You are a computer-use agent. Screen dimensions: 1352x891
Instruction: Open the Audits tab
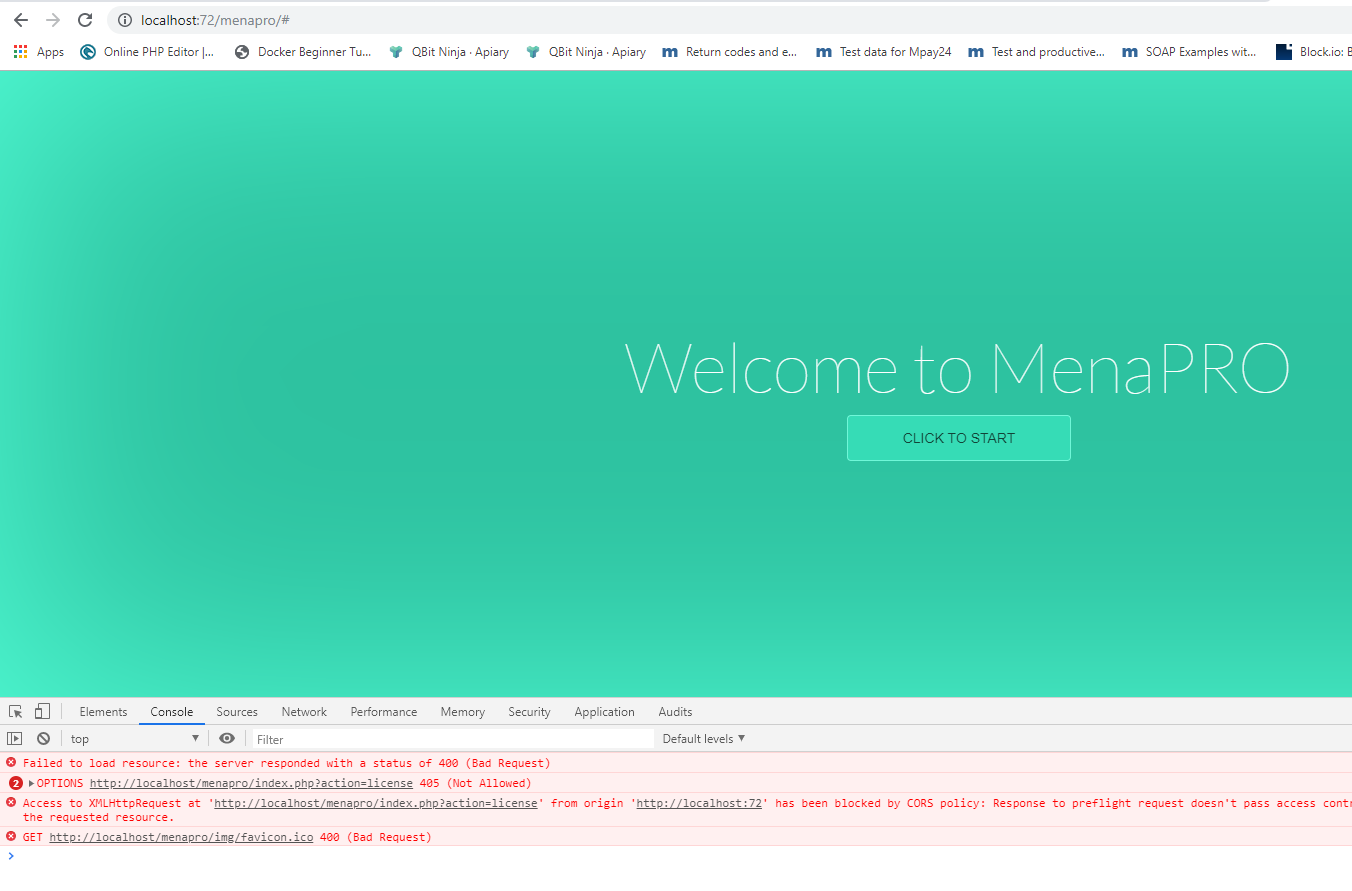675,712
